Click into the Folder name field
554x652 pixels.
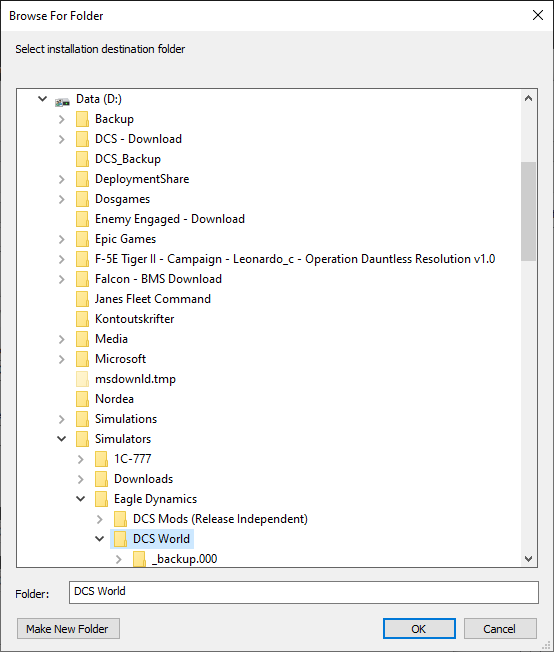point(304,592)
